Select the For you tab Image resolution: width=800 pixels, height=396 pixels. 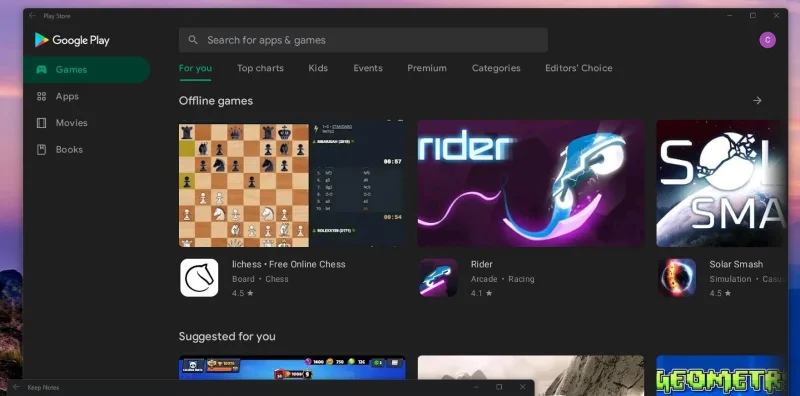pyautogui.click(x=195, y=68)
